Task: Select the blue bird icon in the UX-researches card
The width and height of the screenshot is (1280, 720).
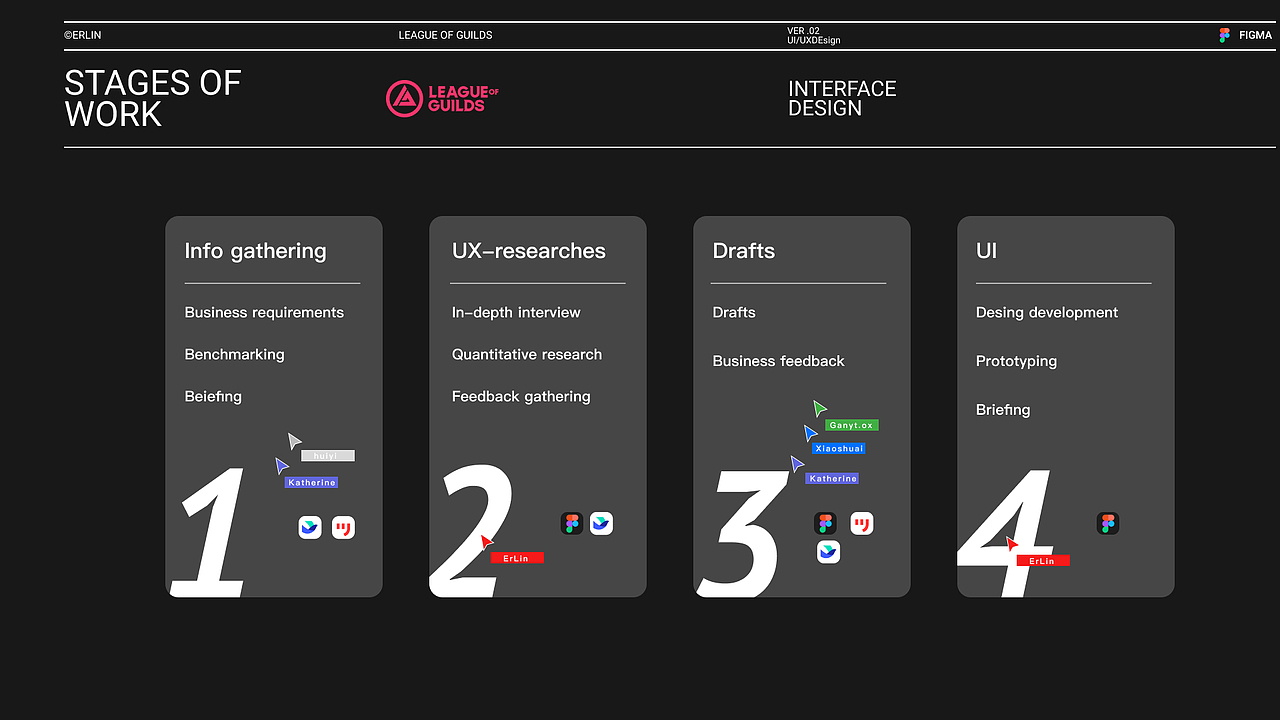Action: [x=601, y=523]
